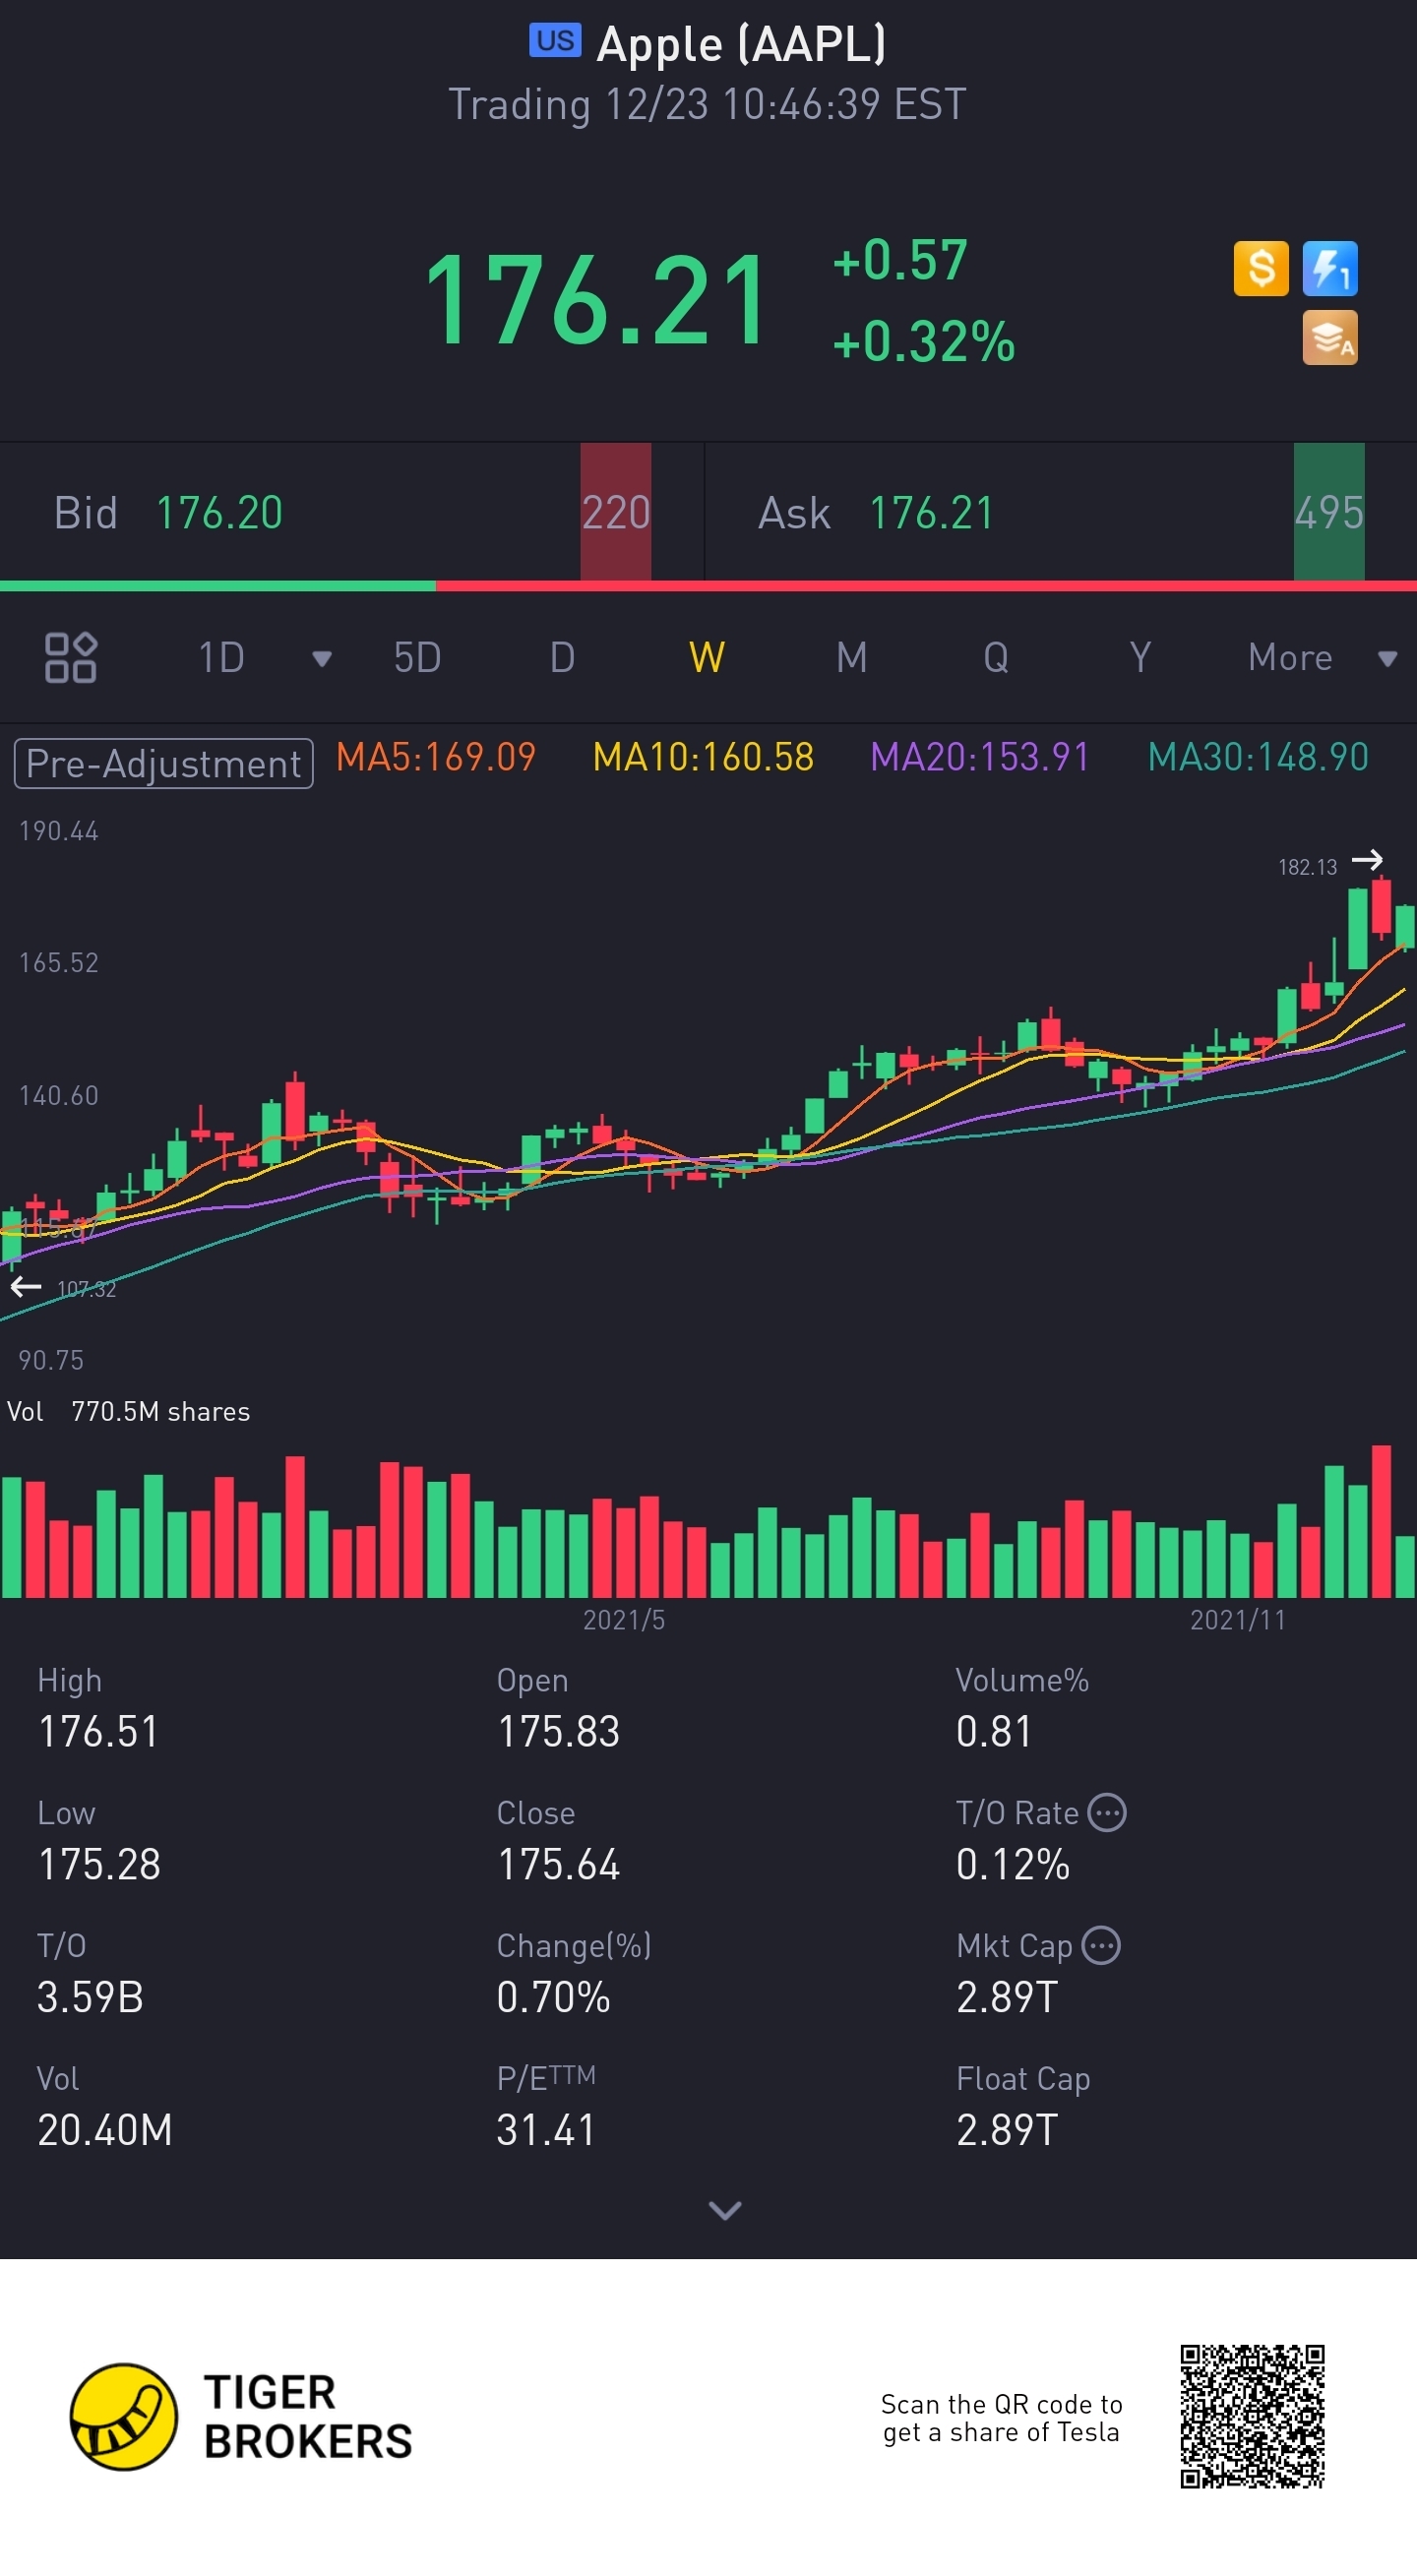This screenshot has height=2576, width=1417.
Task: Tap the Close value 175.64
Action: click(558, 1864)
